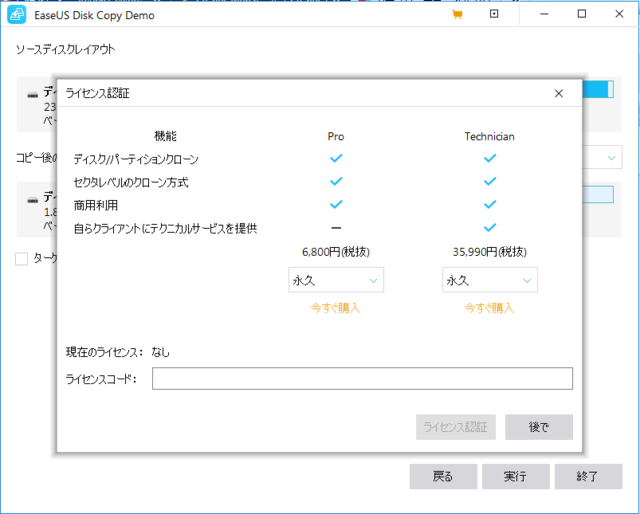This screenshot has height=514, width=640.
Task: Click the EaseUS Disk Copy app logo
Action: click(x=17, y=15)
